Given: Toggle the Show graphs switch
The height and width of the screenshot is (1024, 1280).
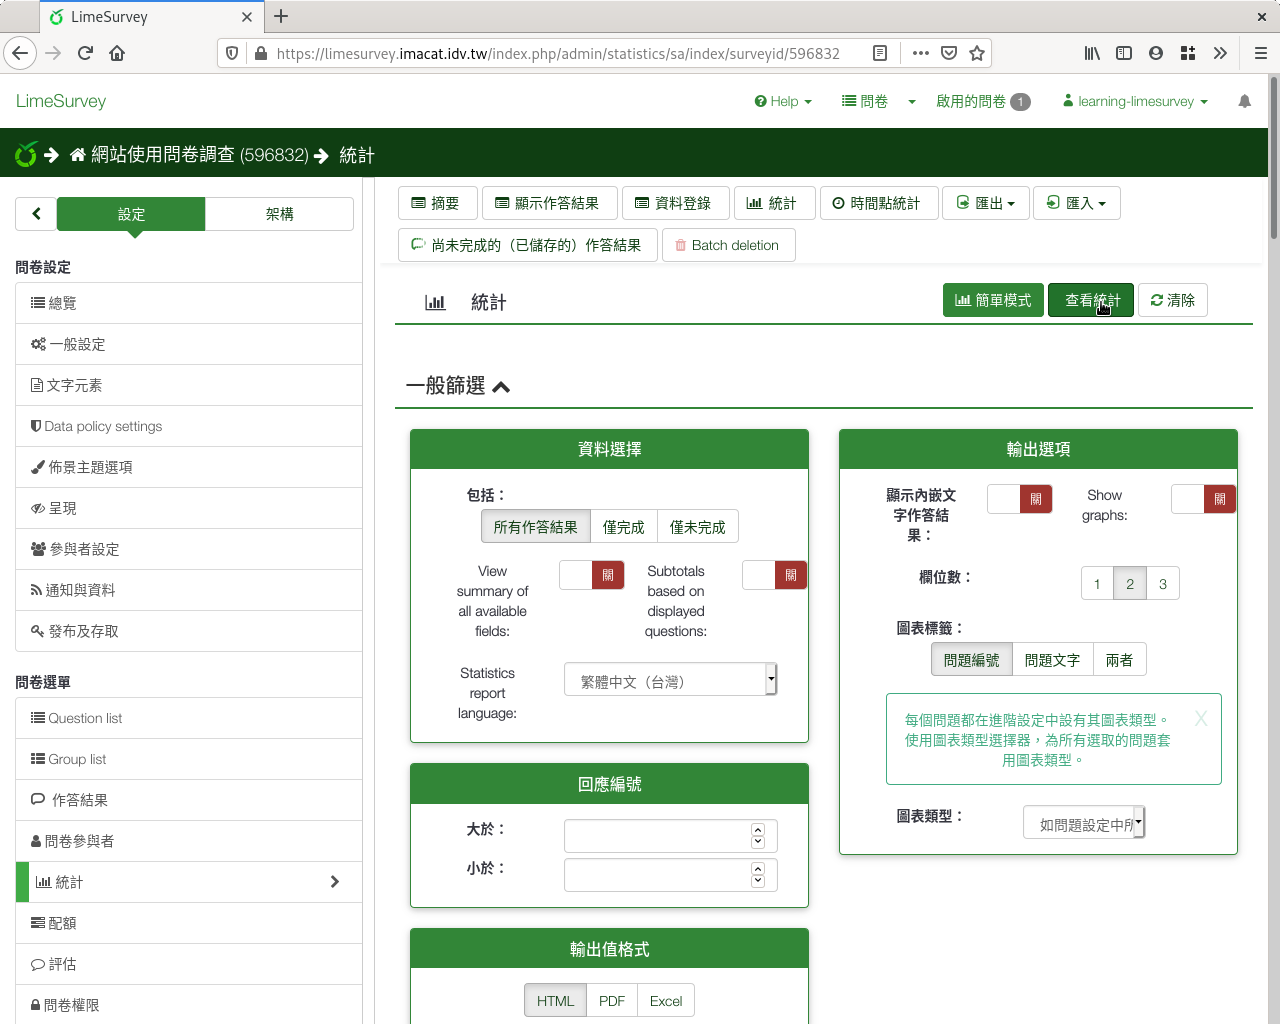Looking at the screenshot, I should 1203,499.
